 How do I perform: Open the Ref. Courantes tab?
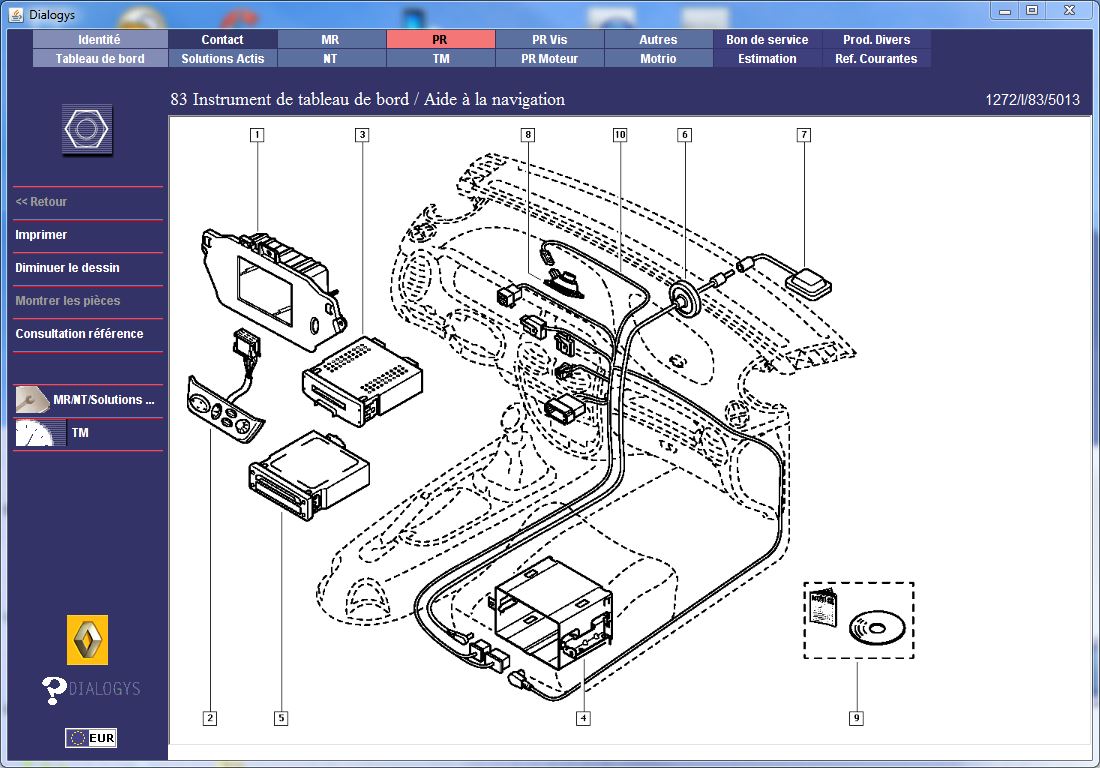pyautogui.click(x=876, y=59)
